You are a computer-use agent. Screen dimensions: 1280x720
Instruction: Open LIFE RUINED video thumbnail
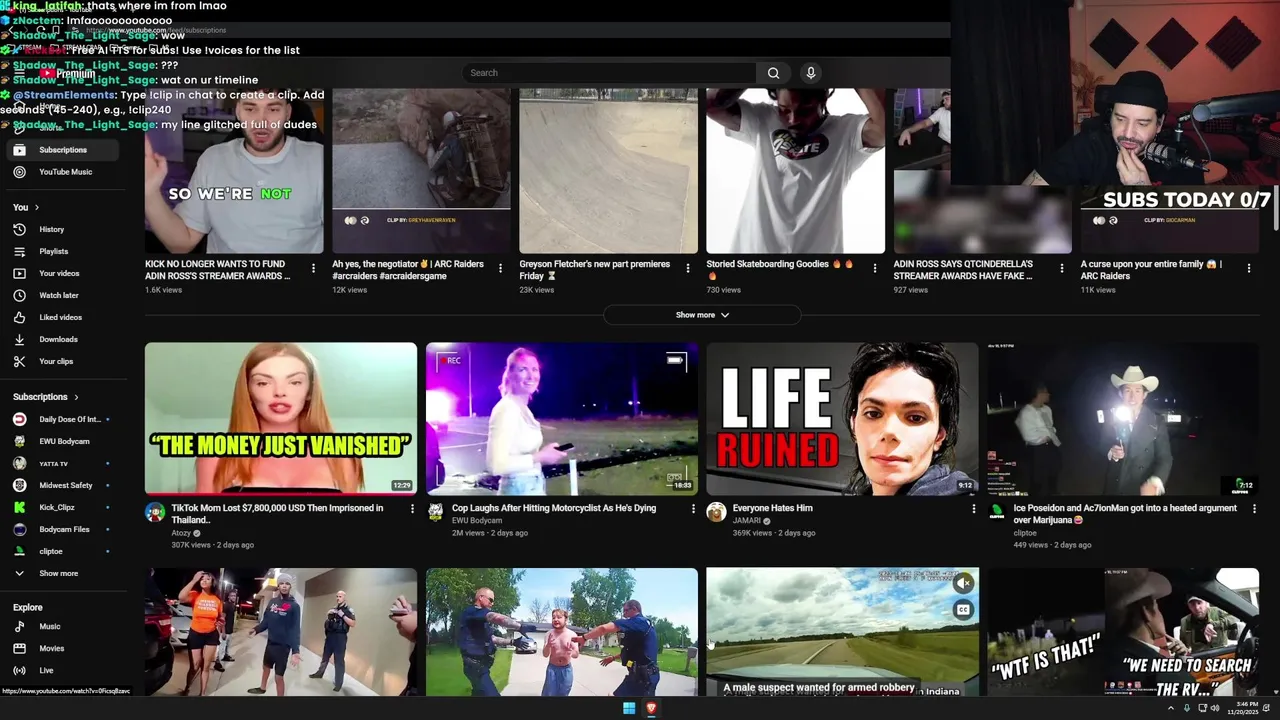842,419
